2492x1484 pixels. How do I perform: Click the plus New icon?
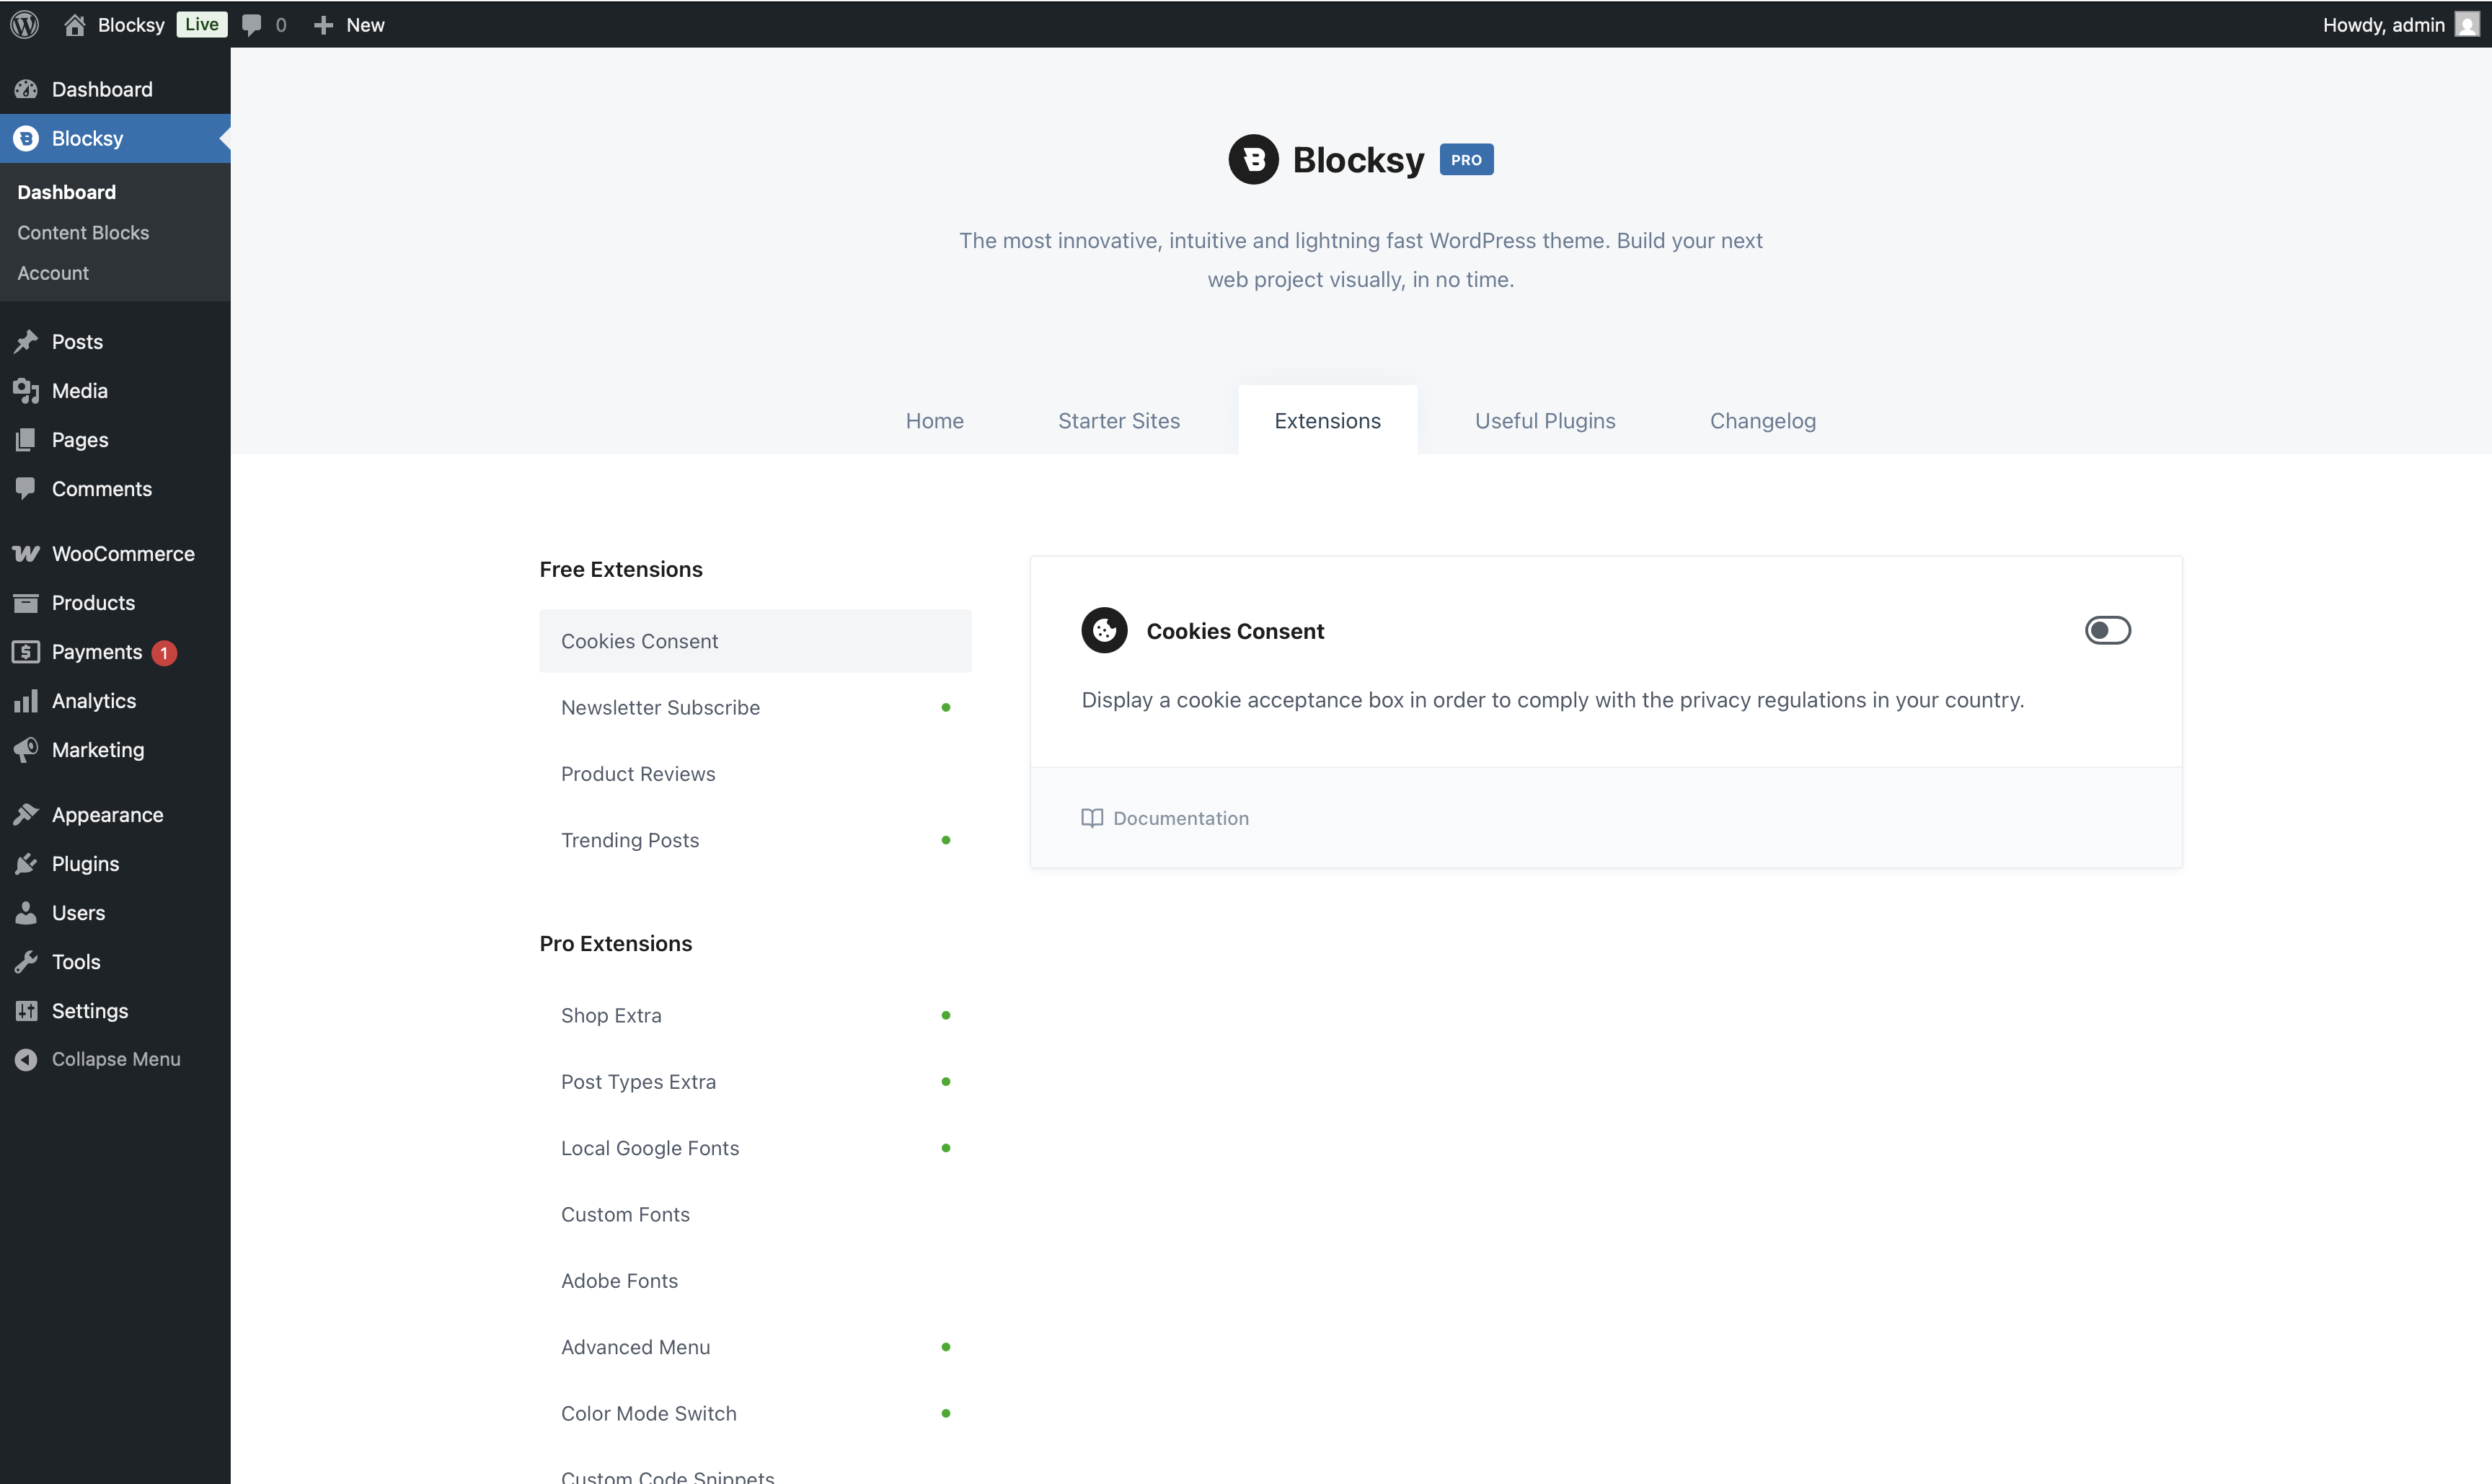pos(323,25)
